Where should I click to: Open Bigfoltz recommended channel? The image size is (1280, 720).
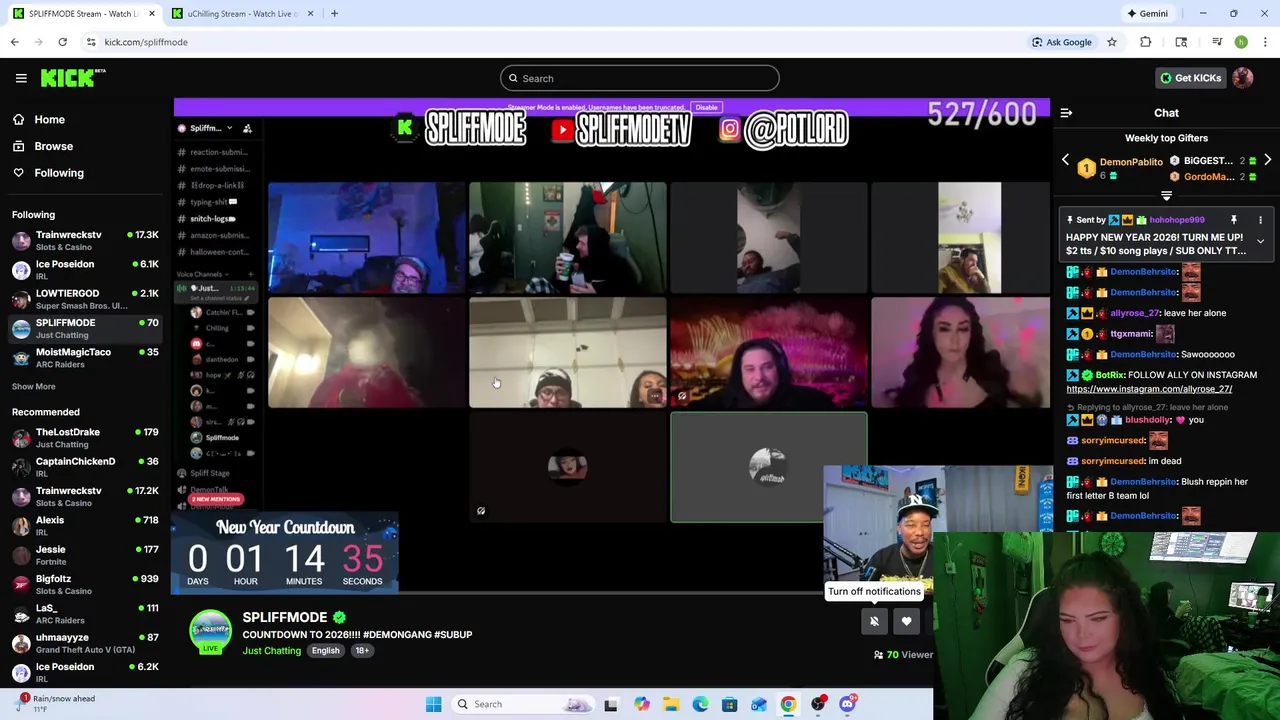[85, 585]
